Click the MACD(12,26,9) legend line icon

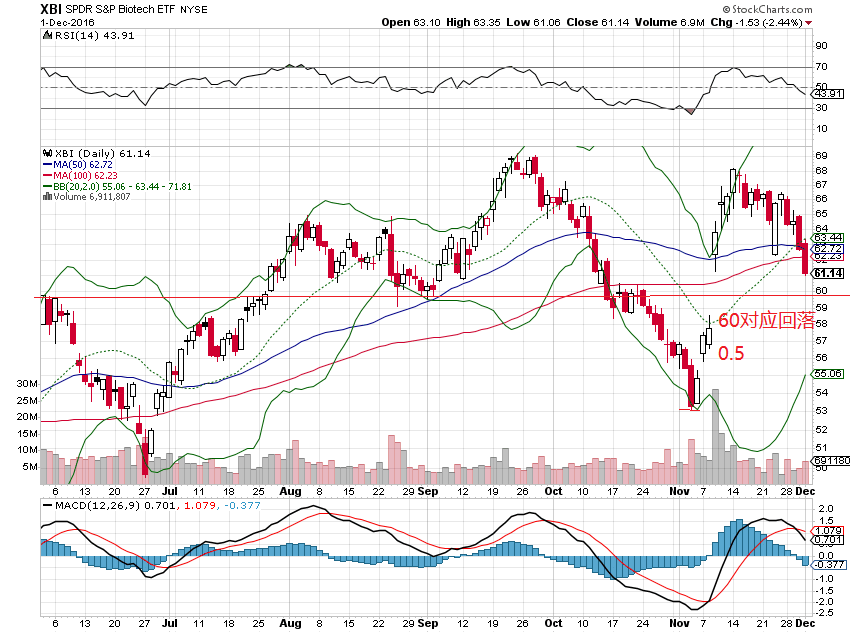(x=46, y=502)
